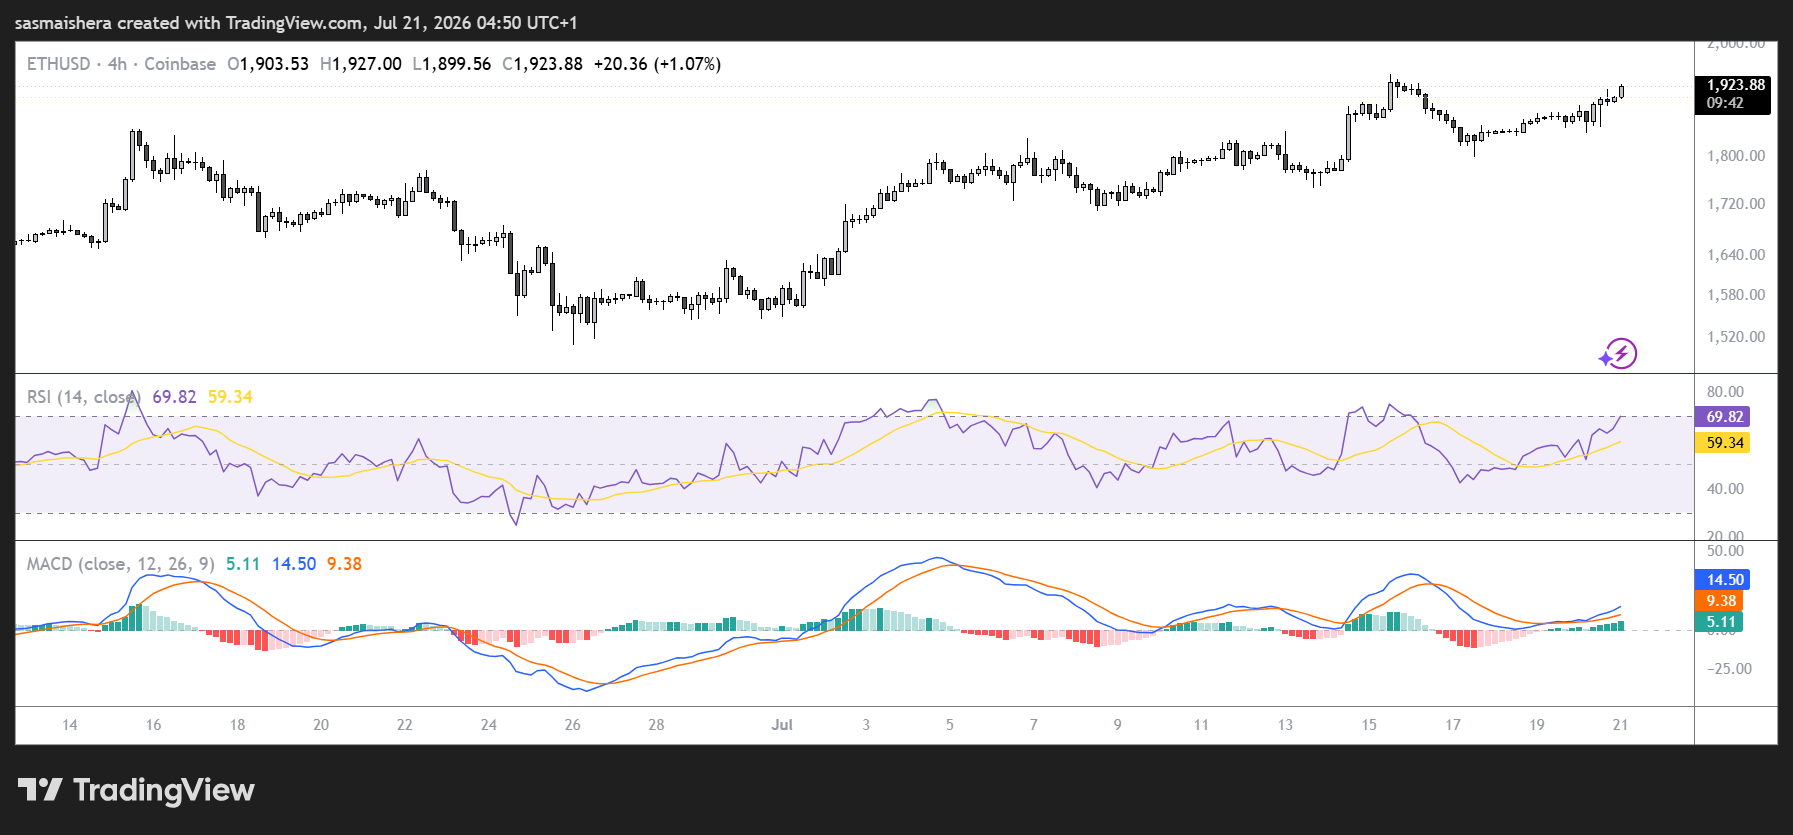
Task: Click the 1,720.00 price scale label
Action: pyautogui.click(x=1736, y=204)
